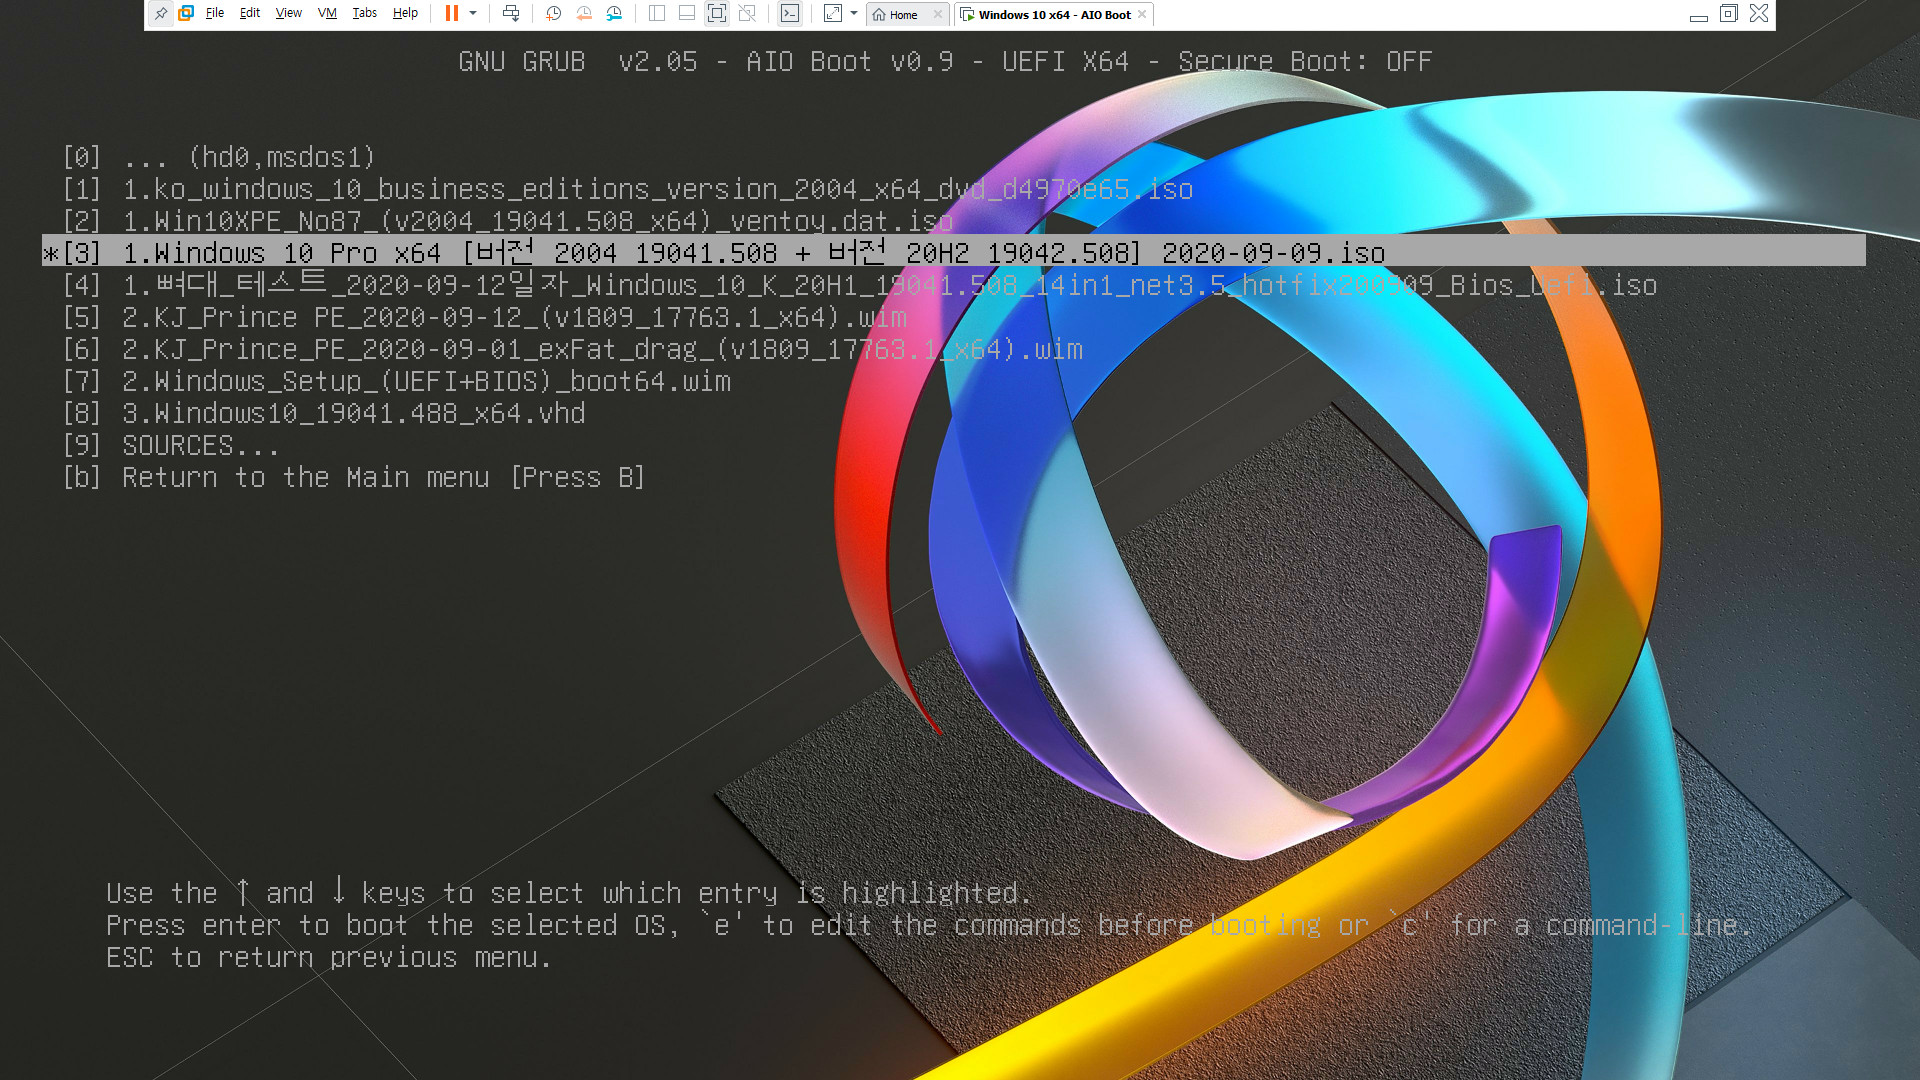Open the VM menu bar item
This screenshot has height=1080, width=1920.
(x=327, y=13)
